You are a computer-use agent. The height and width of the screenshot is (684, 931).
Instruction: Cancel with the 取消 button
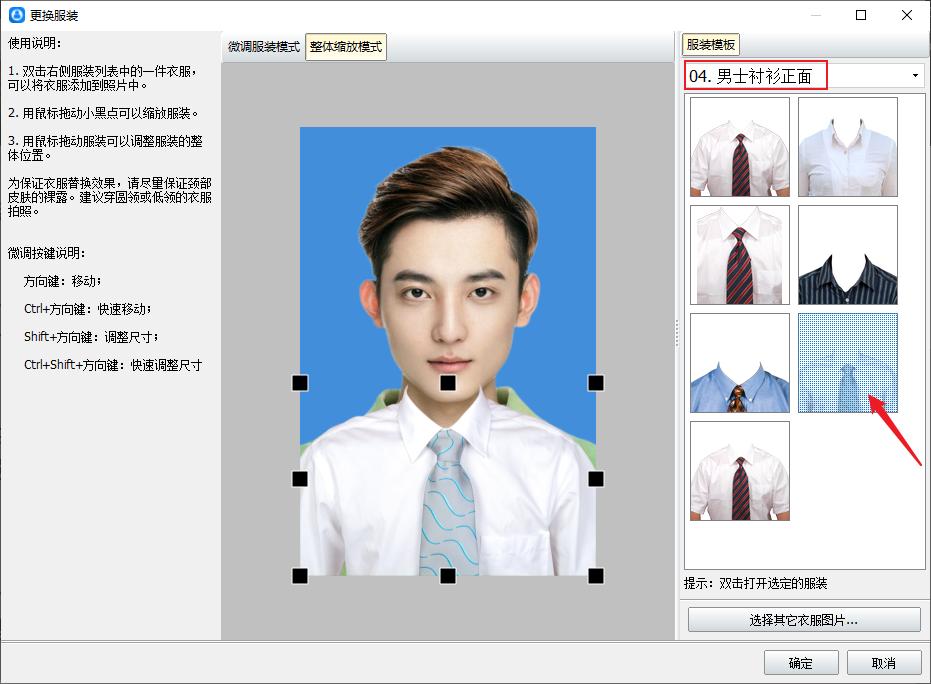[x=884, y=663]
